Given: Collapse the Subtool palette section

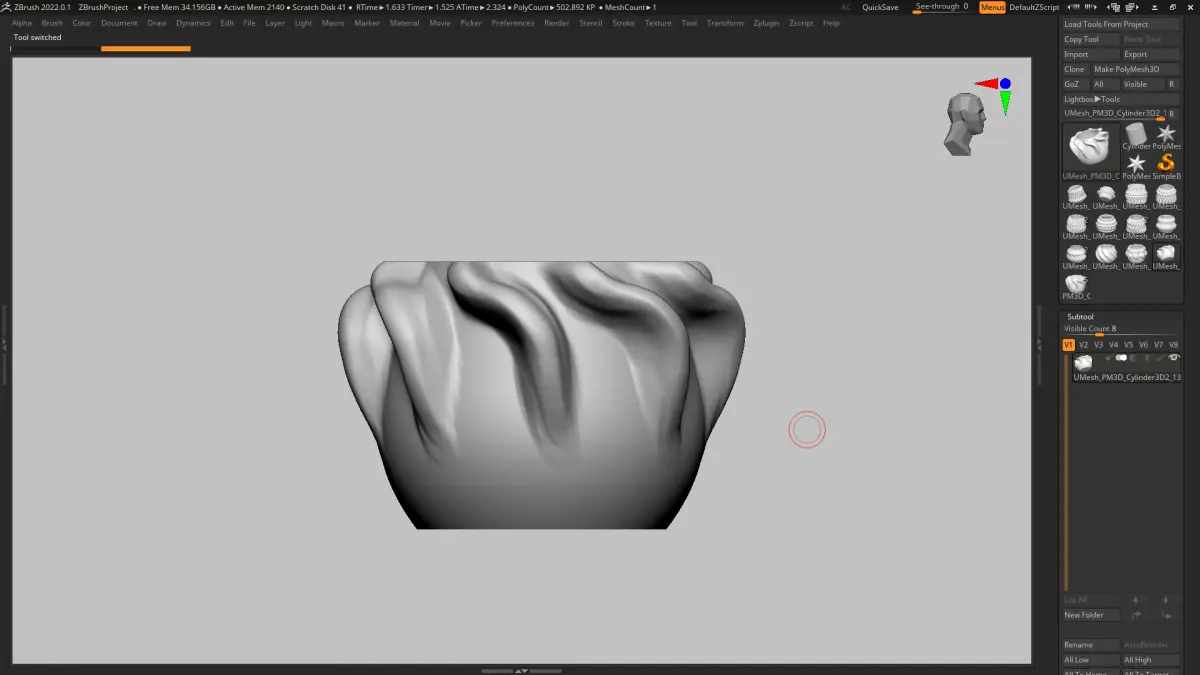Looking at the screenshot, I should tap(1080, 316).
